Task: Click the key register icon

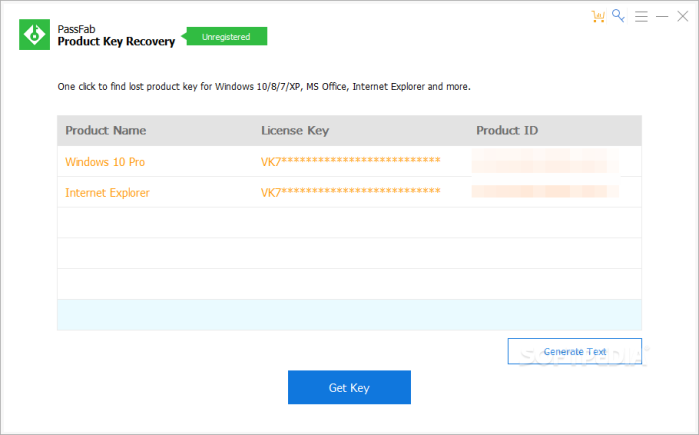Action: click(x=618, y=16)
